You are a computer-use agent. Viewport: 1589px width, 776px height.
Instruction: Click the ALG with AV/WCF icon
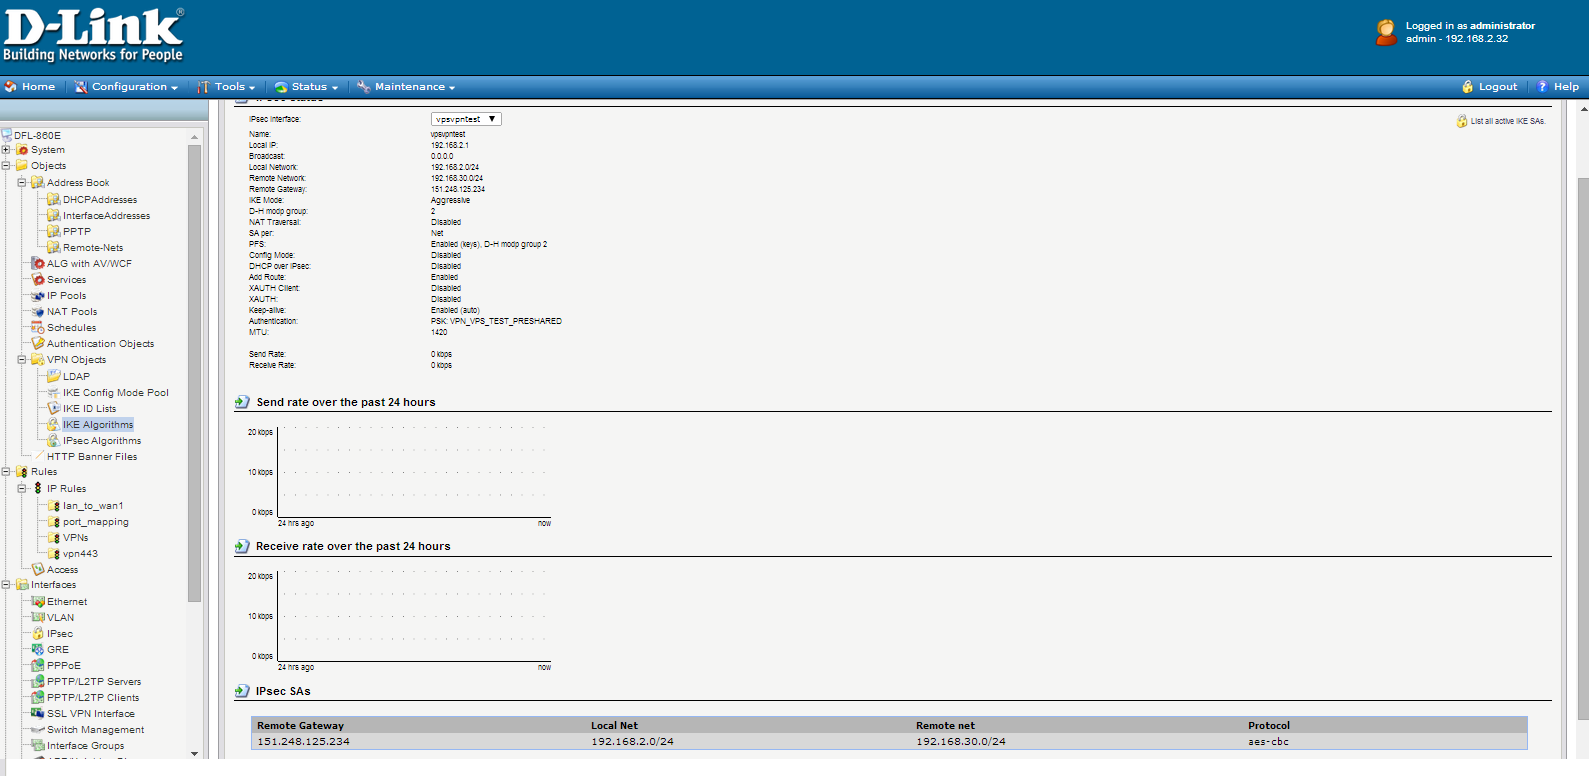[38, 264]
